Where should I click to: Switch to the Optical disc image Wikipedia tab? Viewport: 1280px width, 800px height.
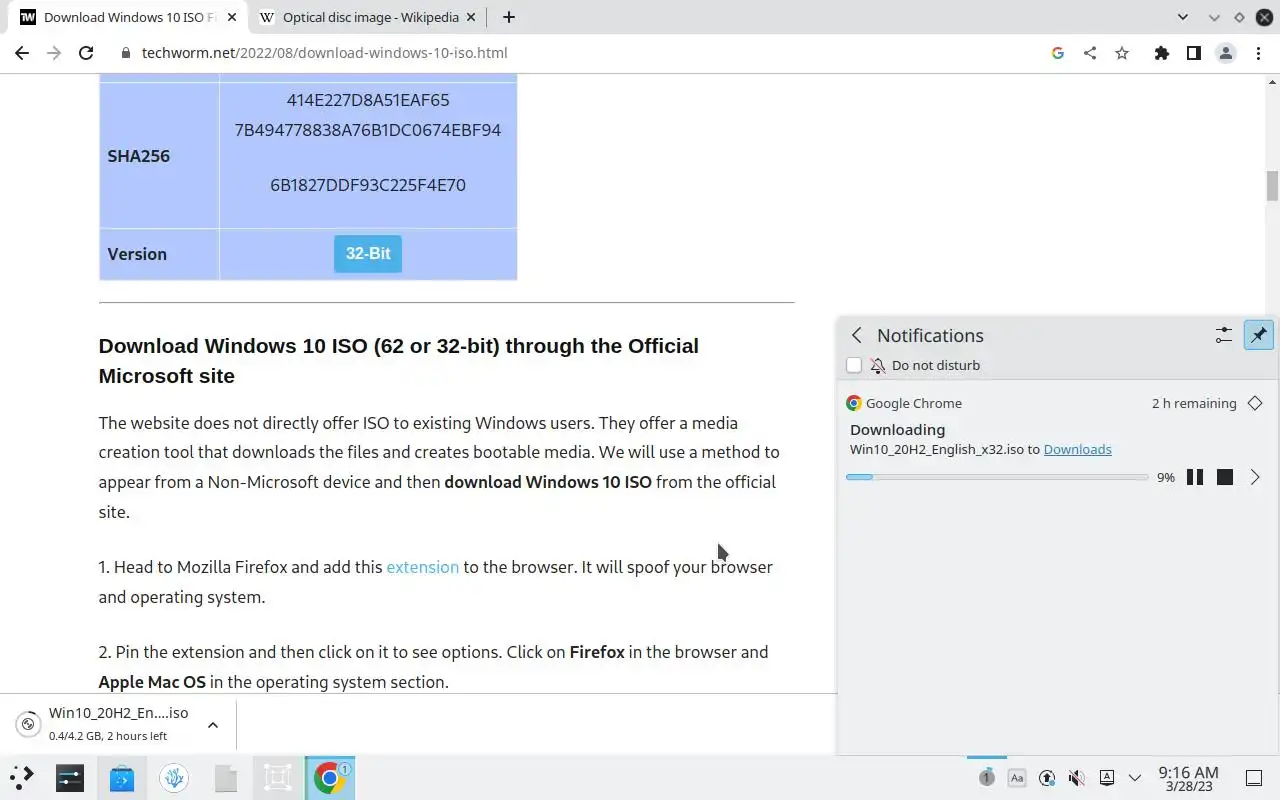370,17
